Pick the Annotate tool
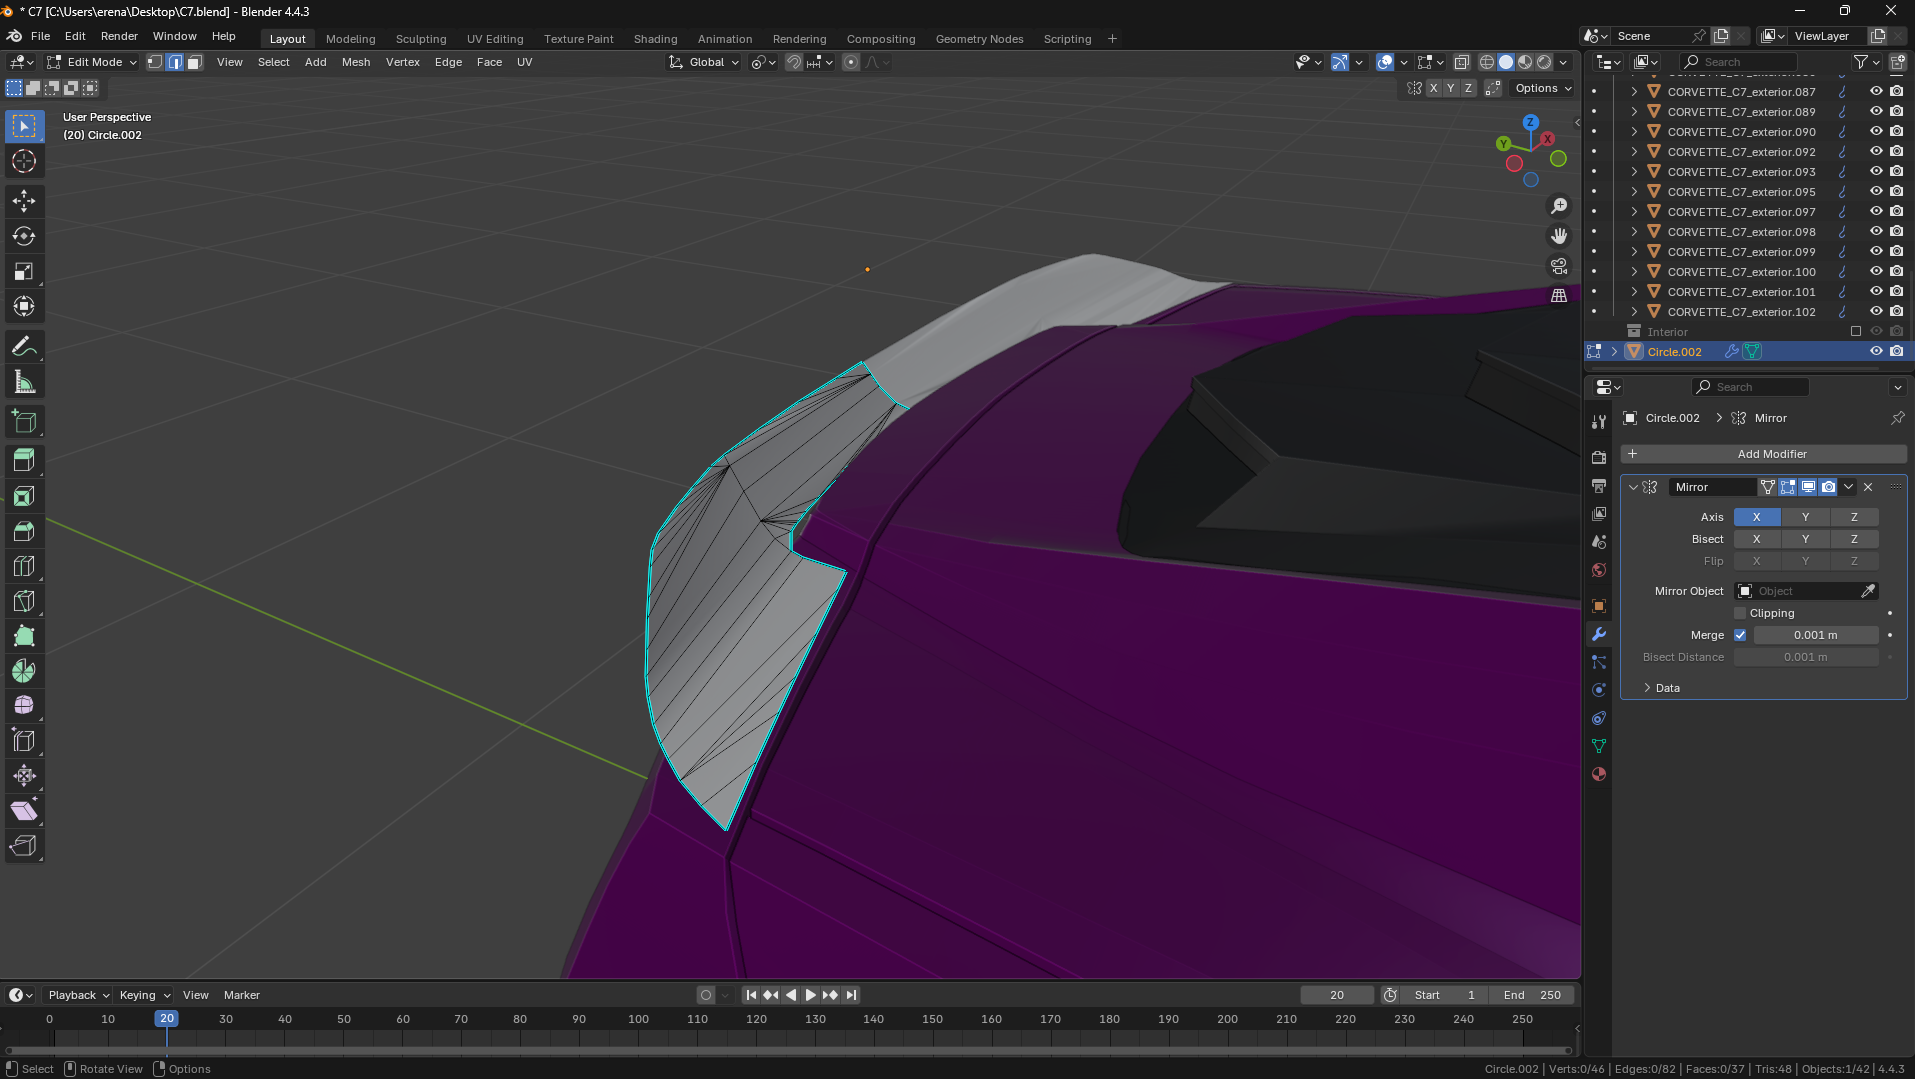1915x1079 pixels. click(24, 346)
